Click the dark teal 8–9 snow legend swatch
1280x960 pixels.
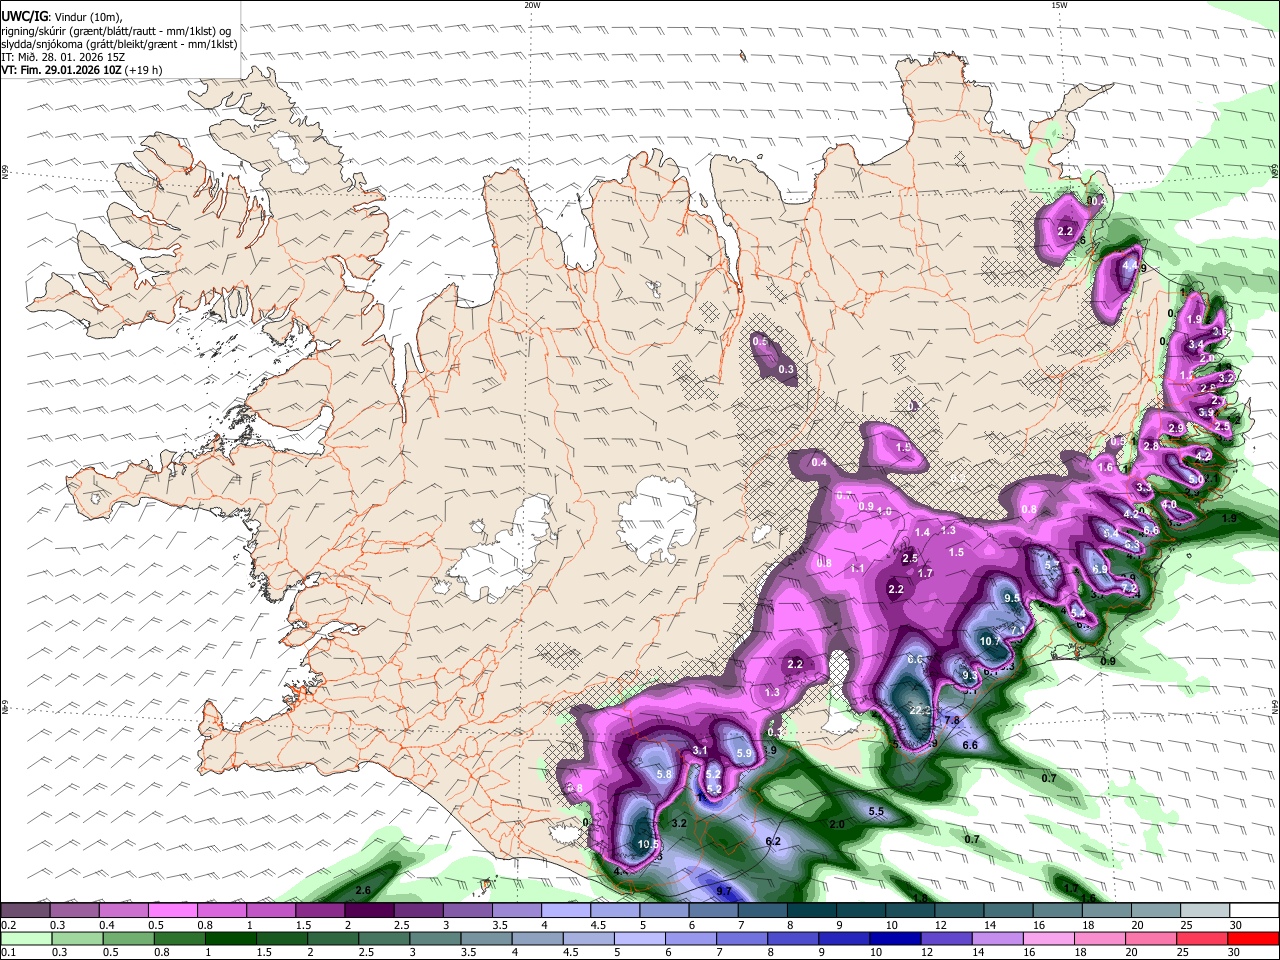point(812,911)
